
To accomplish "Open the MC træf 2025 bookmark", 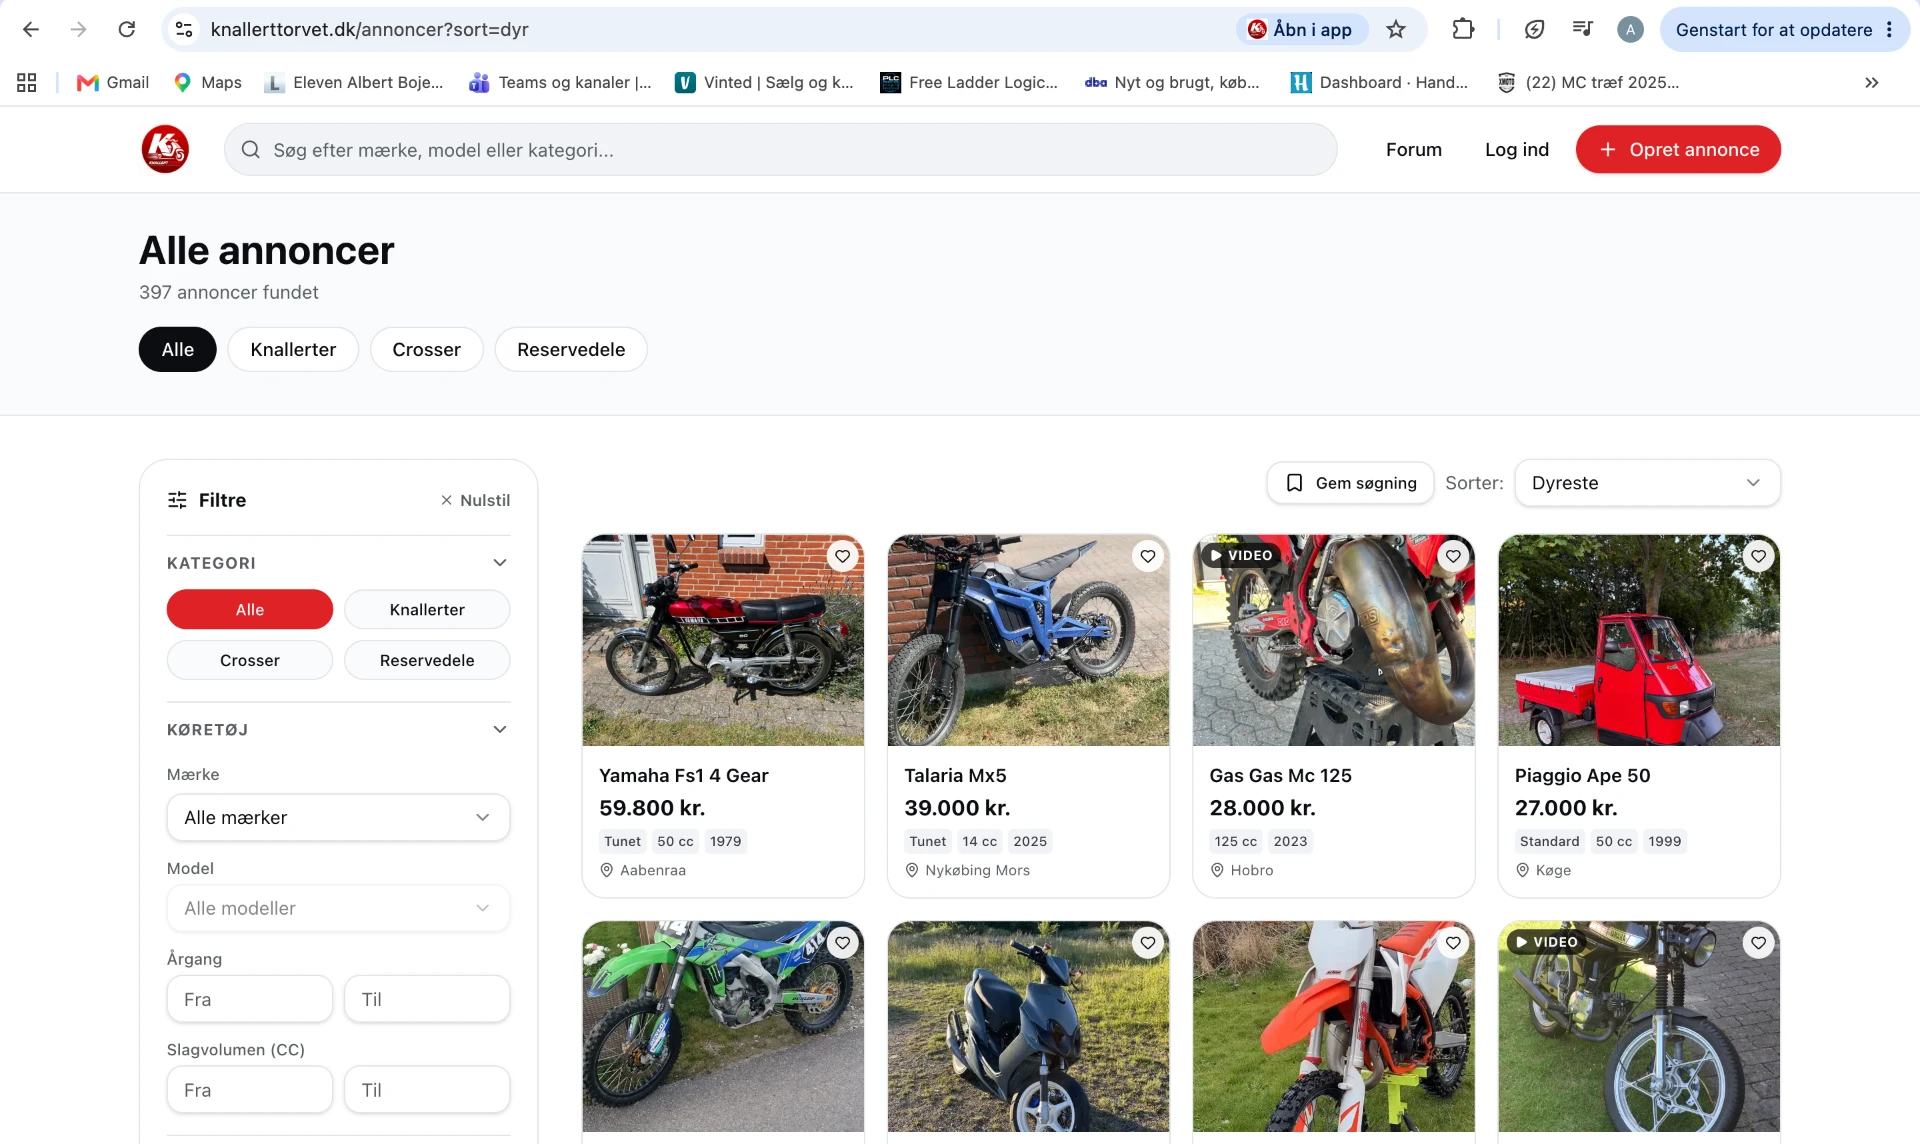I will (1588, 83).
